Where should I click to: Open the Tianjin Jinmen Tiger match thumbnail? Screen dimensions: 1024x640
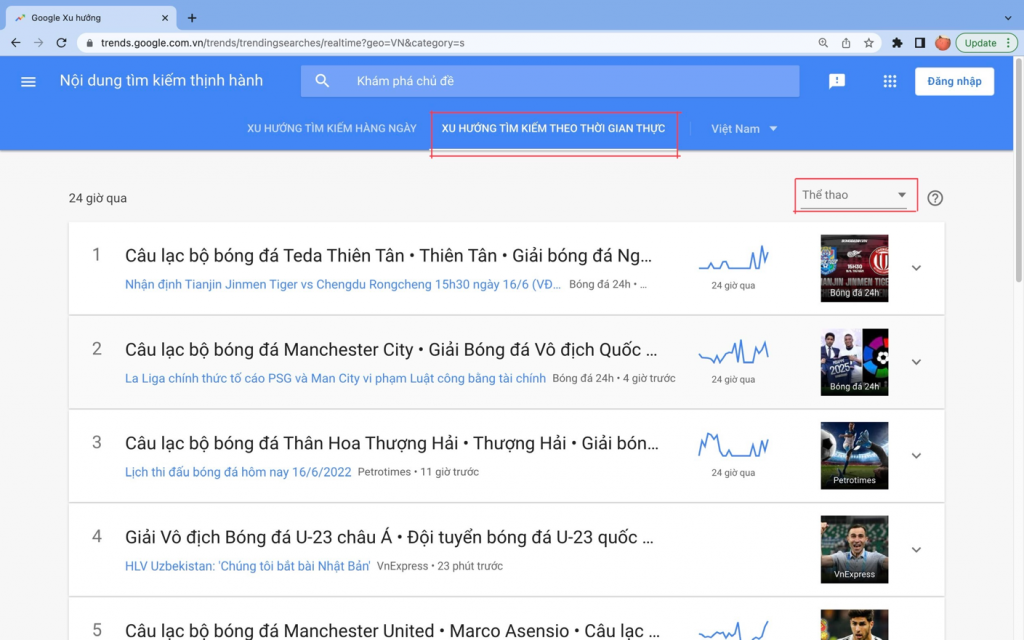pyautogui.click(x=854, y=268)
